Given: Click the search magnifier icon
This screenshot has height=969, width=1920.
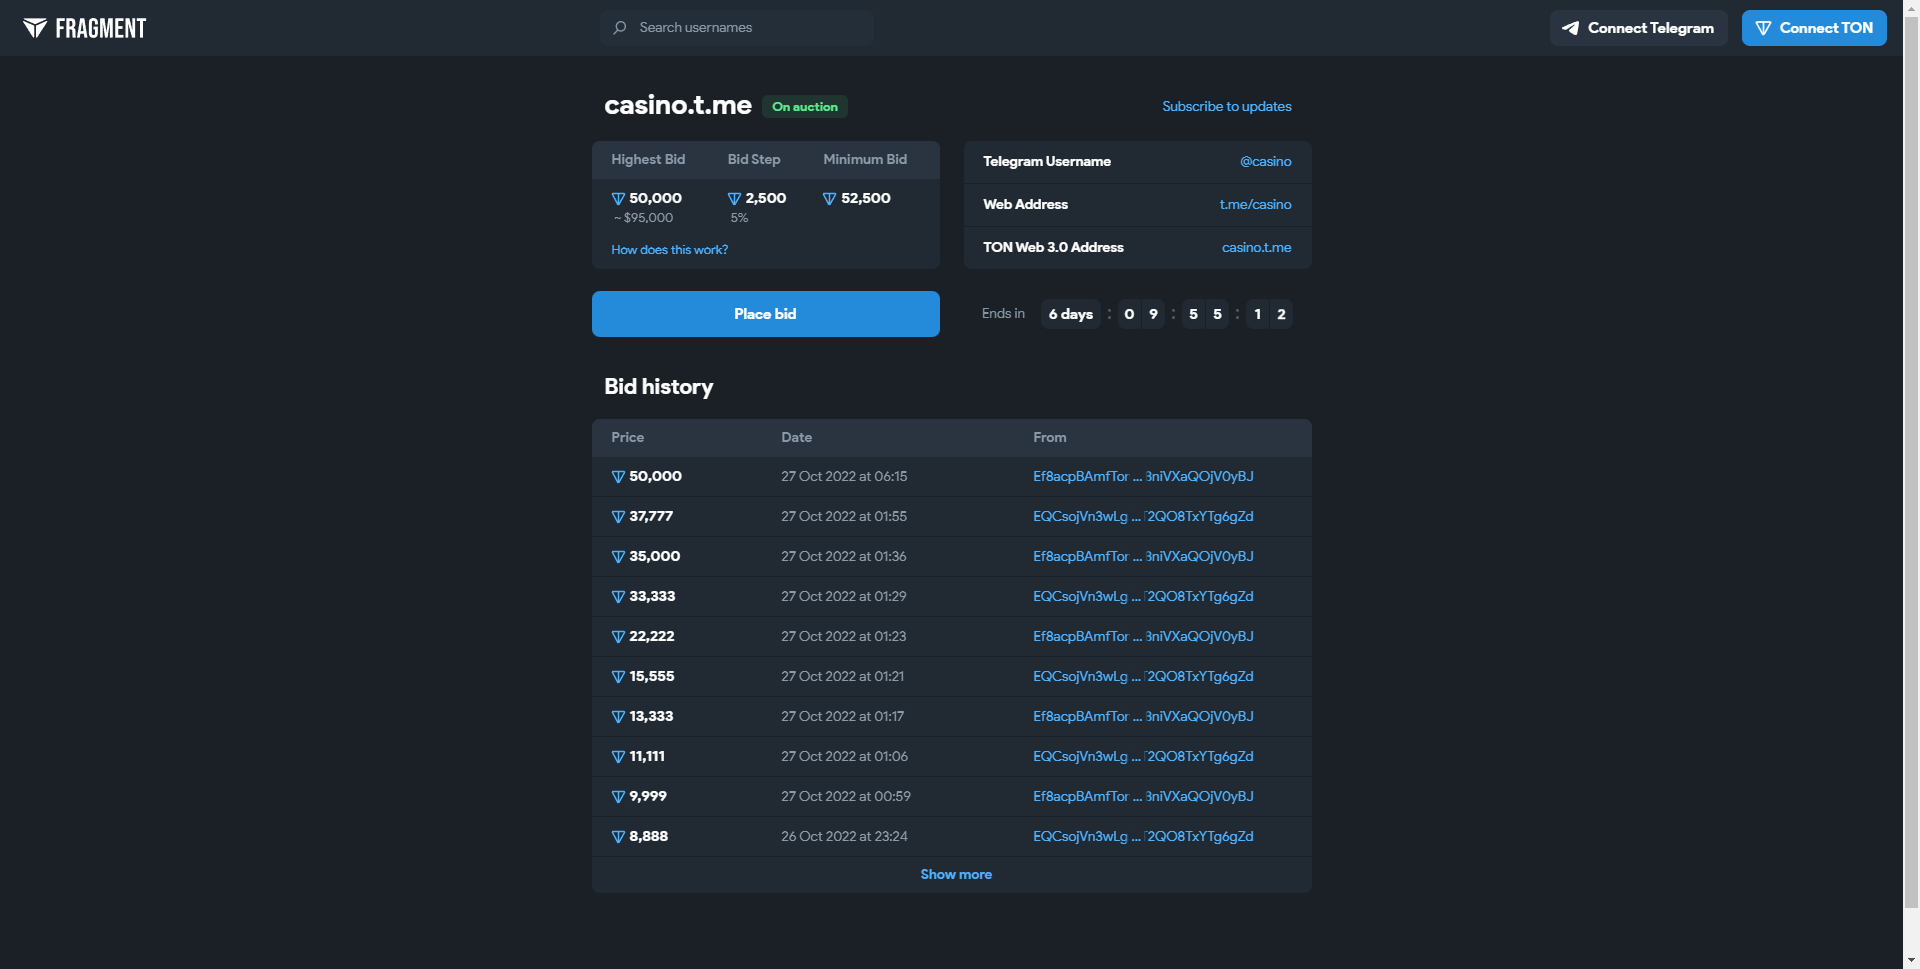Looking at the screenshot, I should [620, 28].
